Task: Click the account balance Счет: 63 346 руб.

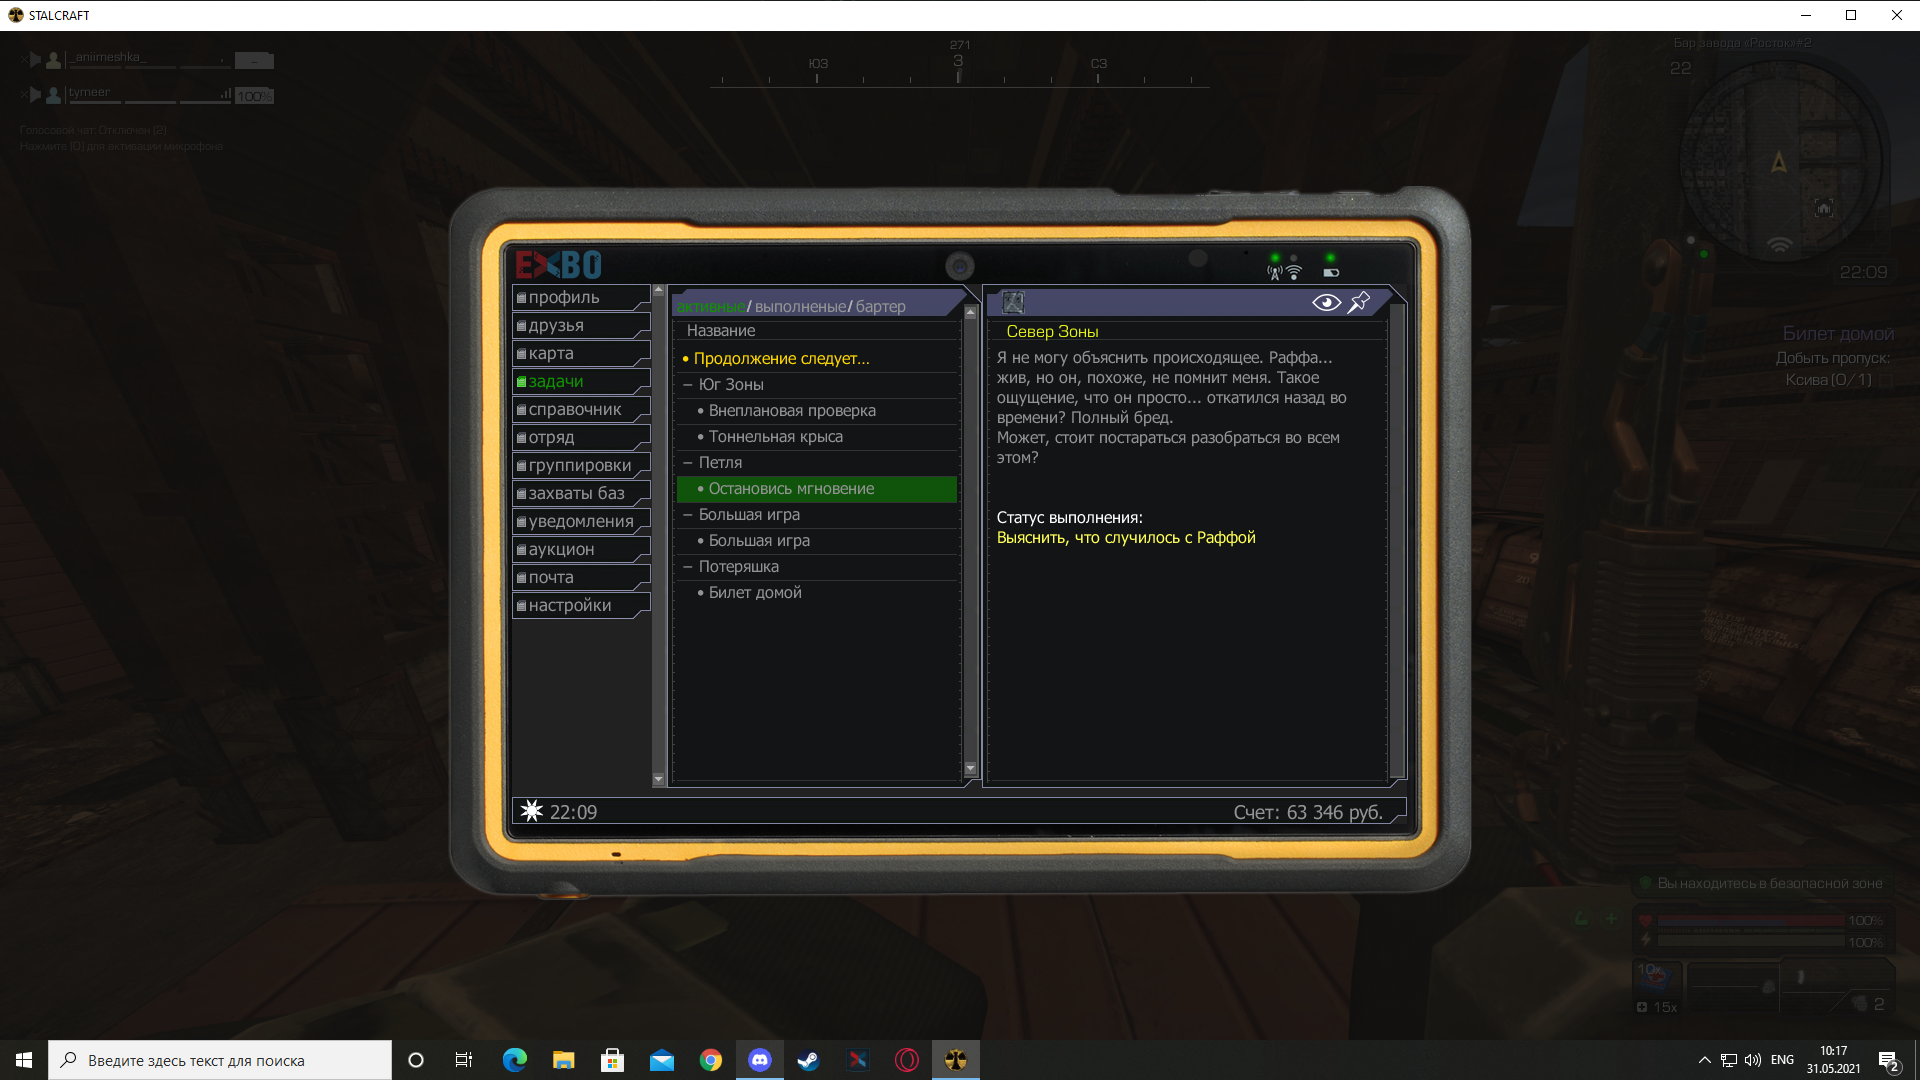Action: click(x=1308, y=812)
